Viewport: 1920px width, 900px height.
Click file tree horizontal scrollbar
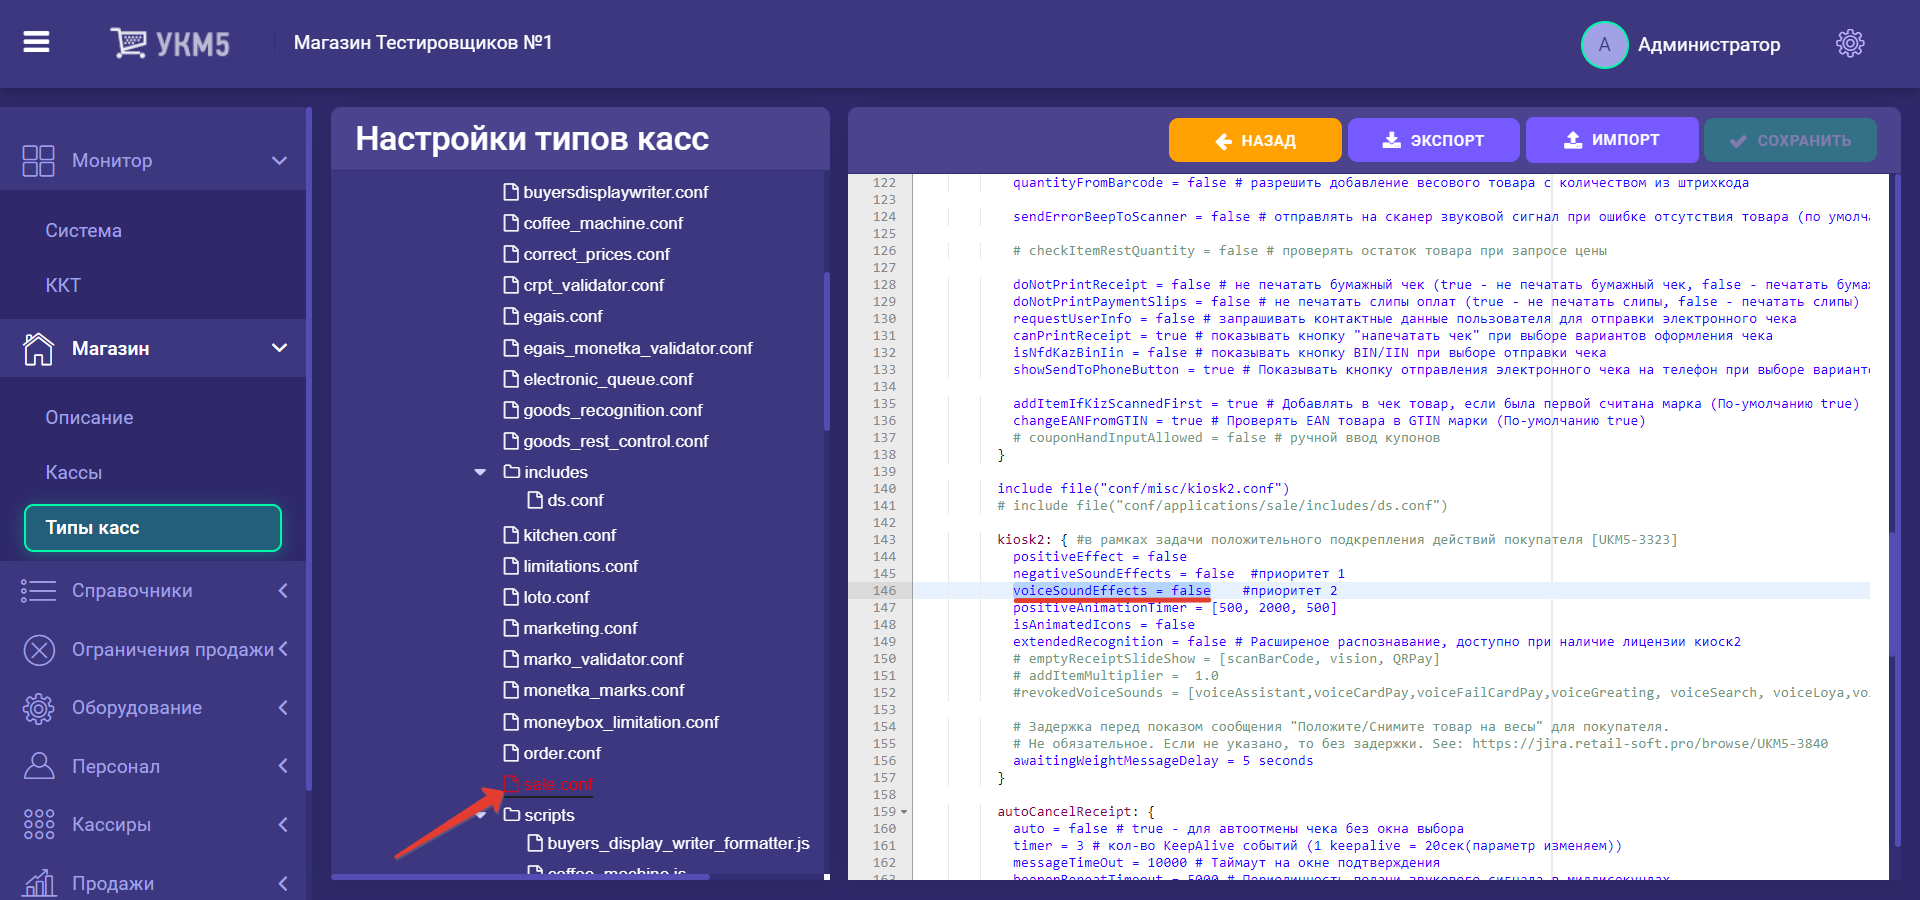pyautogui.click(x=520, y=877)
